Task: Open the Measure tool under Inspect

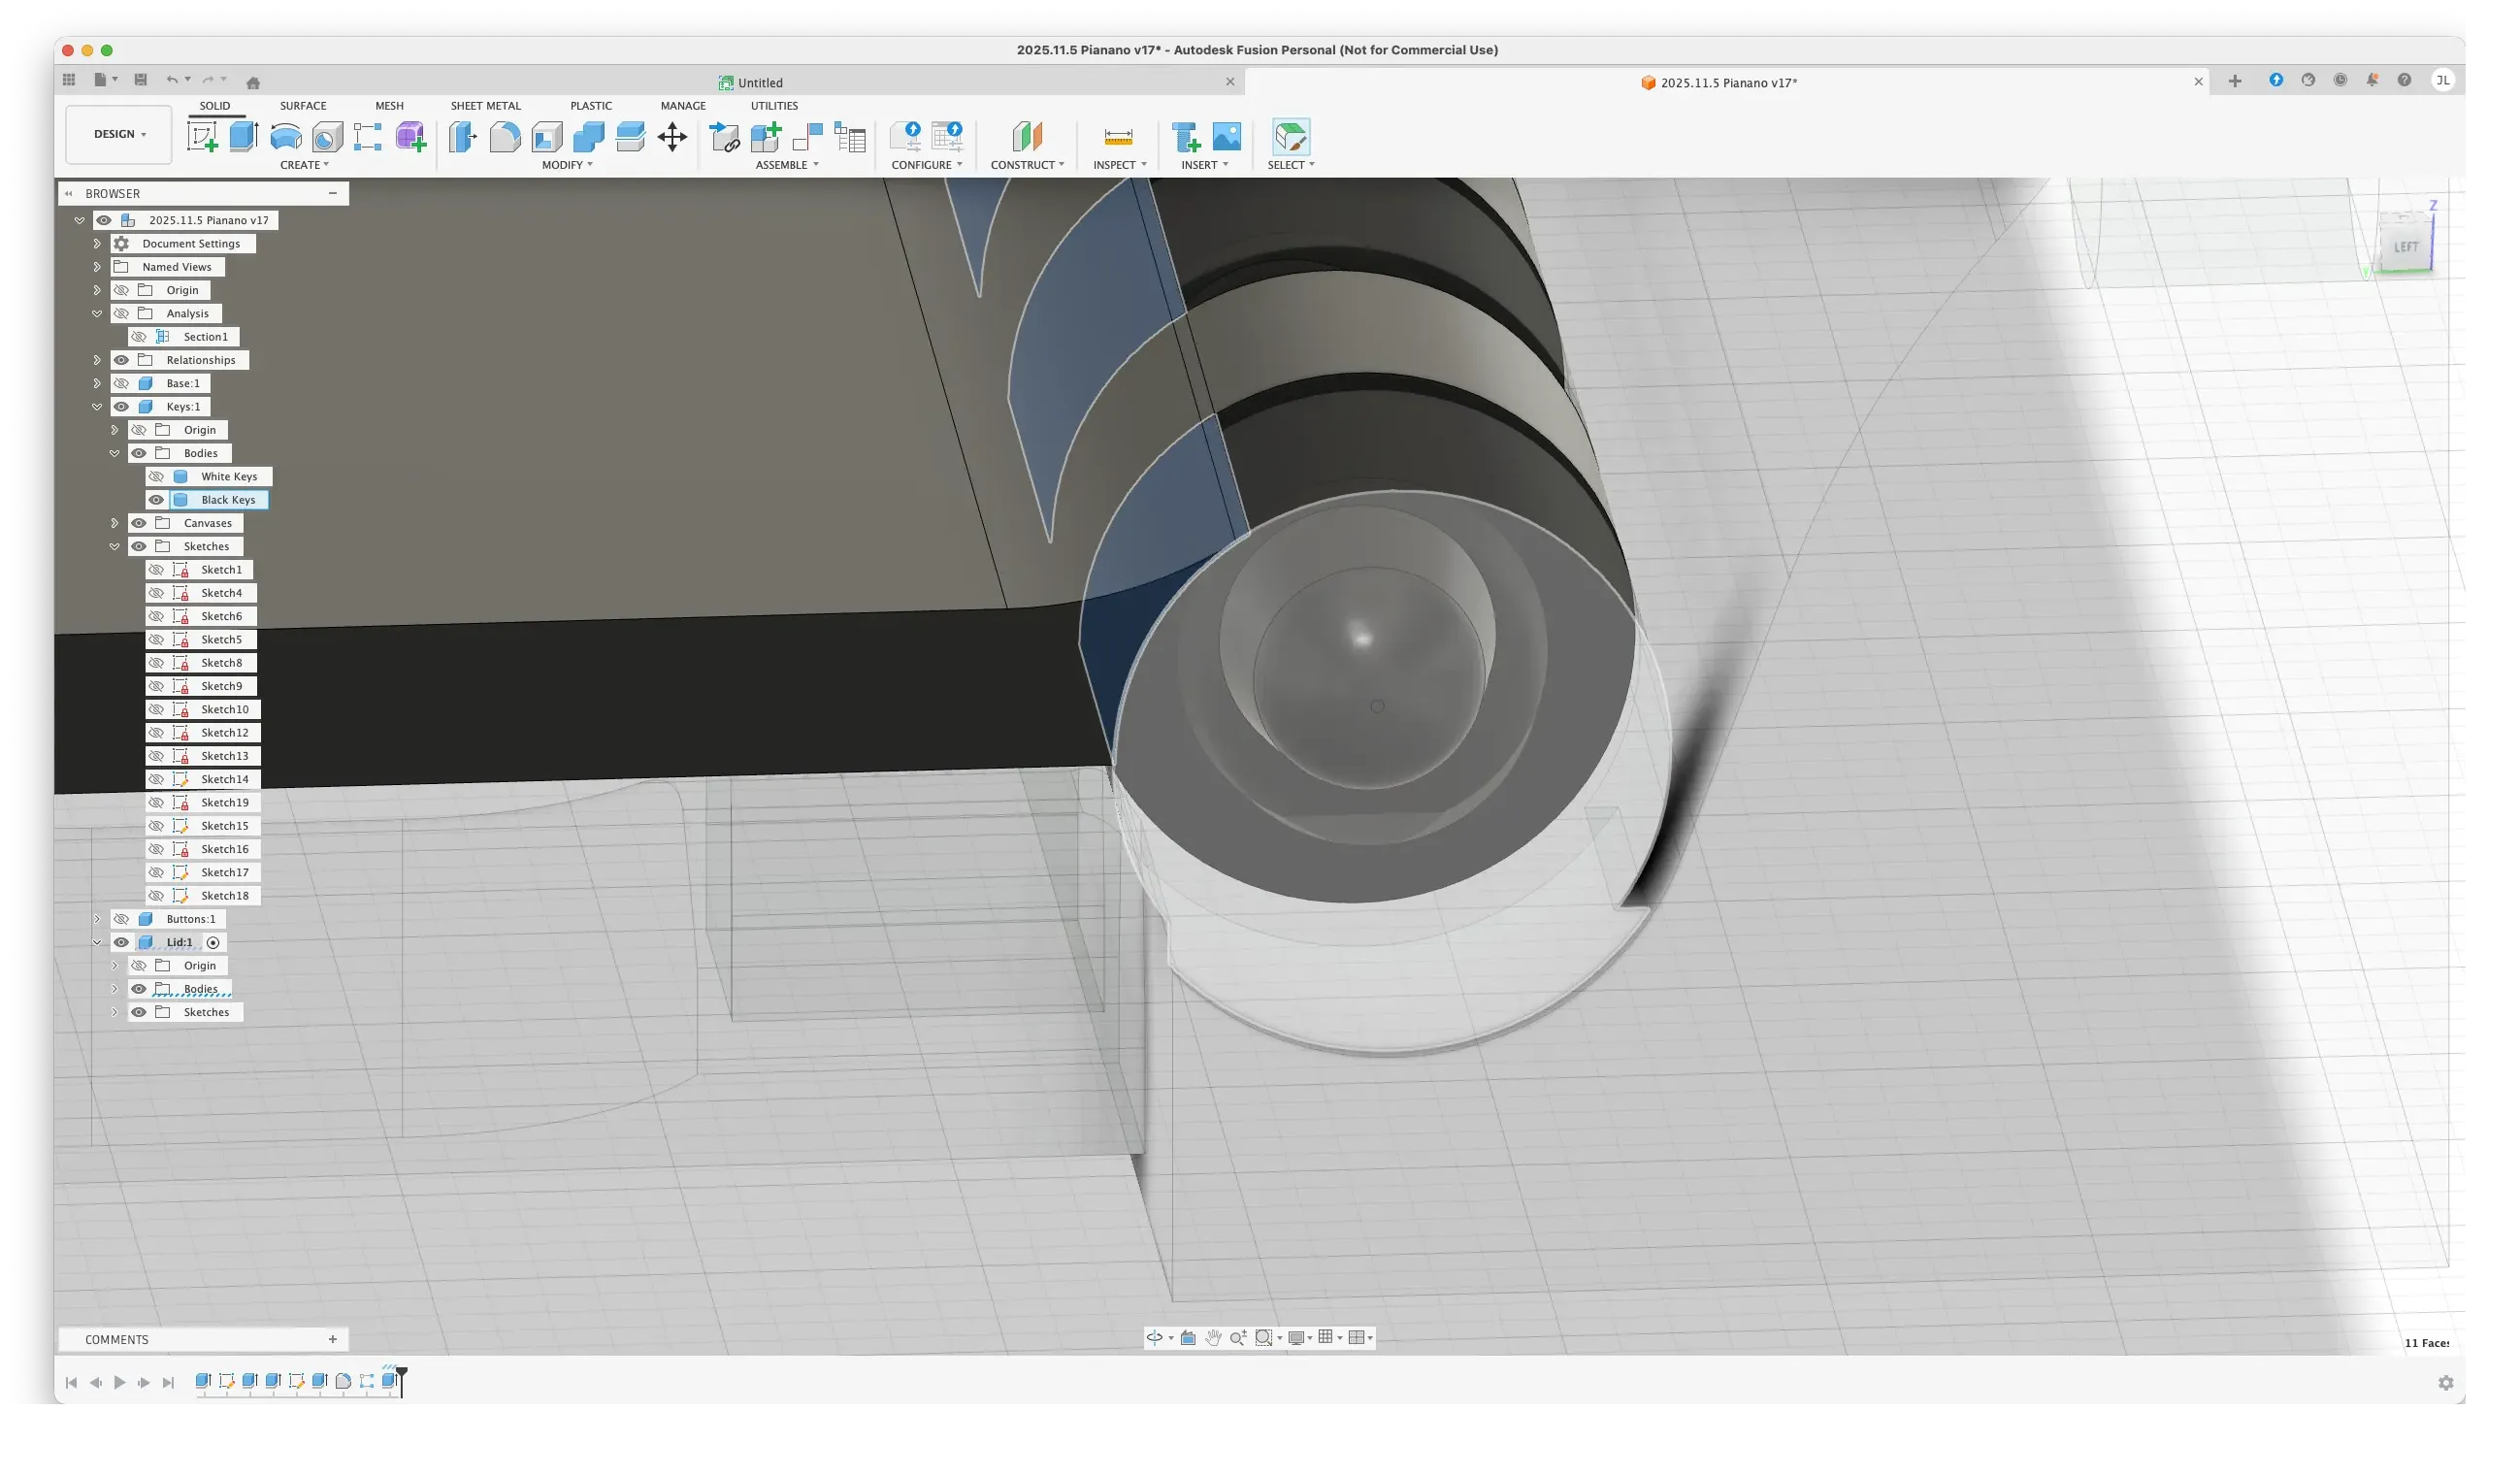Action: (x=1117, y=137)
